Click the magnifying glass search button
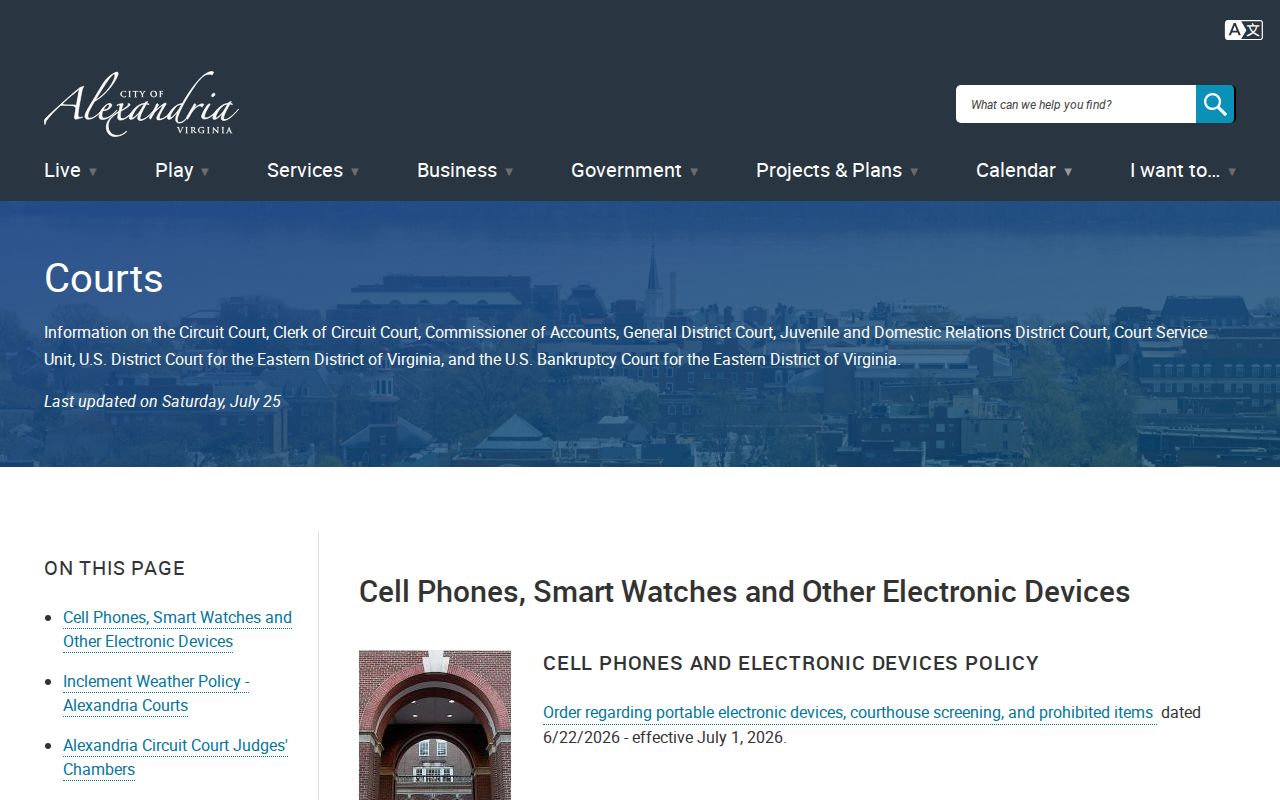This screenshot has width=1280, height=800. 1215,104
